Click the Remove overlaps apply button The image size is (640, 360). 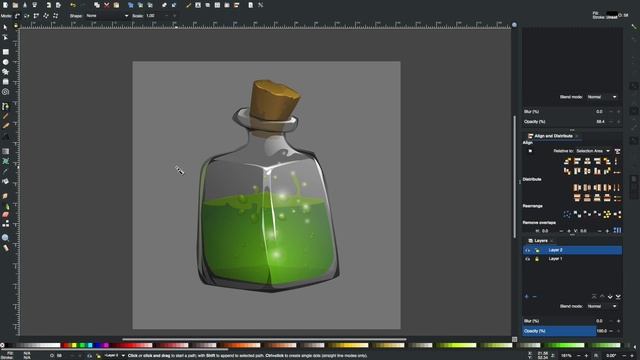[x=617, y=231]
